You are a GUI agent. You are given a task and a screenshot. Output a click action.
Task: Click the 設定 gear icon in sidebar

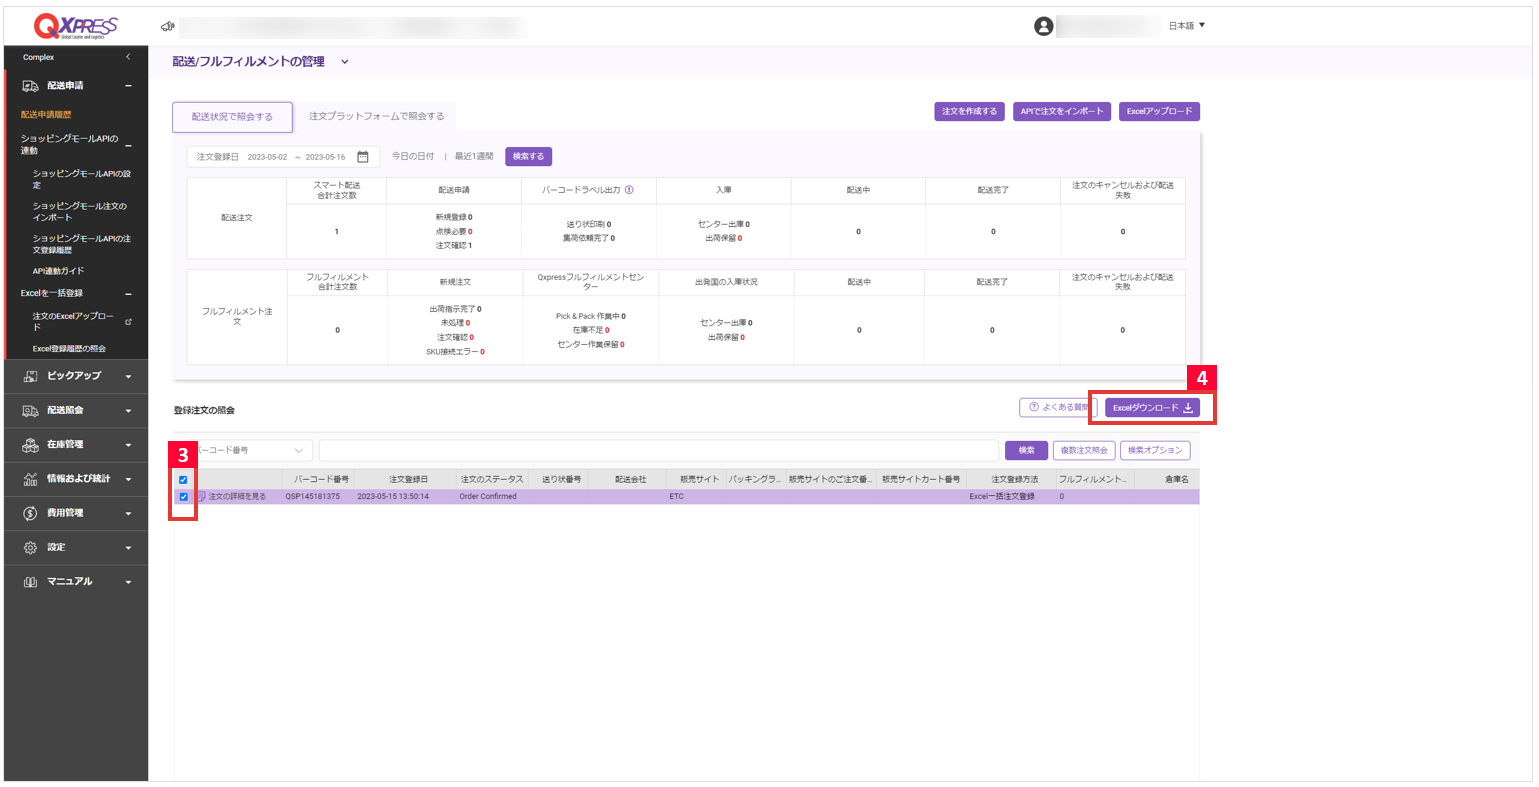pyautogui.click(x=30, y=547)
